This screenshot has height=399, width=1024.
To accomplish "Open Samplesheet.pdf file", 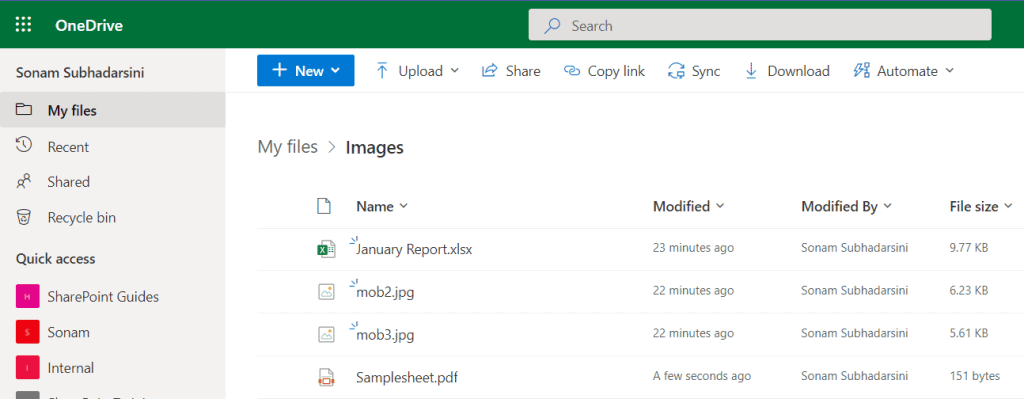I will click(x=406, y=377).
